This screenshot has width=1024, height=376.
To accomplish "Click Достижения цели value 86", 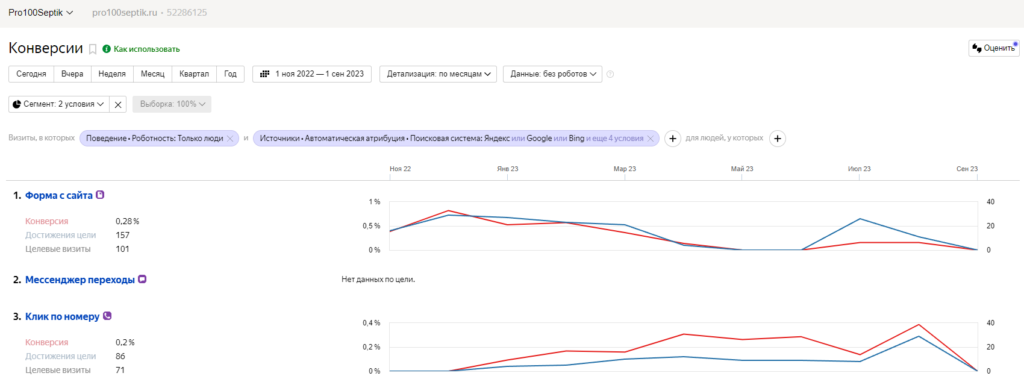I will (x=121, y=356).
